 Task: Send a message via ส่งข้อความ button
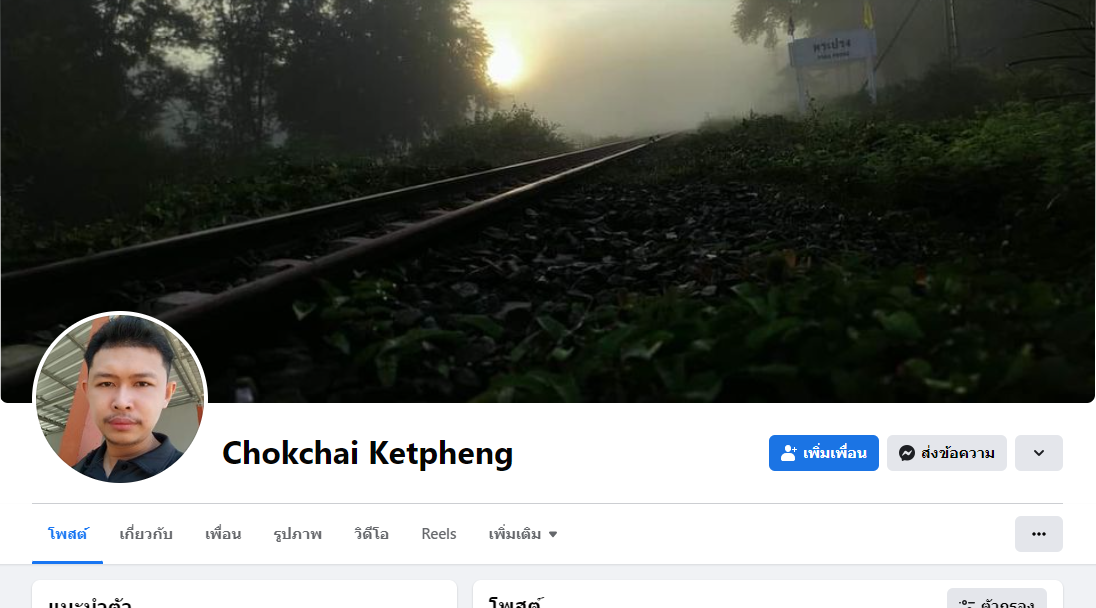pos(946,453)
